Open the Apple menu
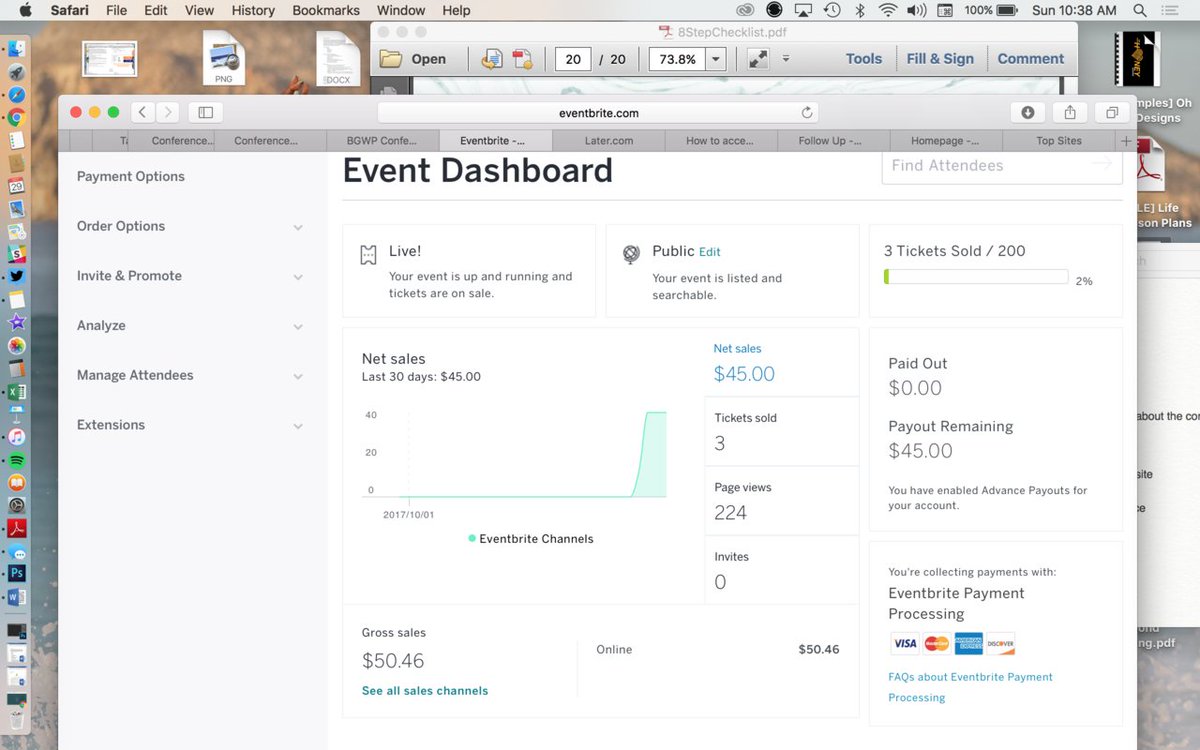The height and width of the screenshot is (750, 1200). click(x=25, y=10)
